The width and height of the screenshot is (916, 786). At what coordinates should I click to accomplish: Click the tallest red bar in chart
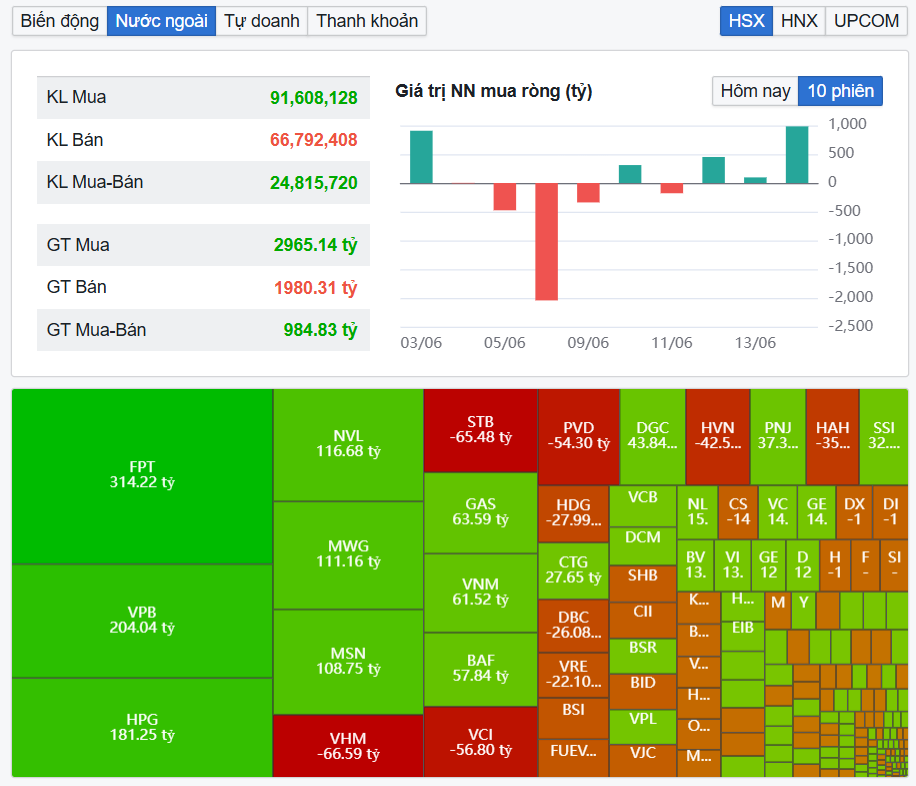tap(546, 242)
